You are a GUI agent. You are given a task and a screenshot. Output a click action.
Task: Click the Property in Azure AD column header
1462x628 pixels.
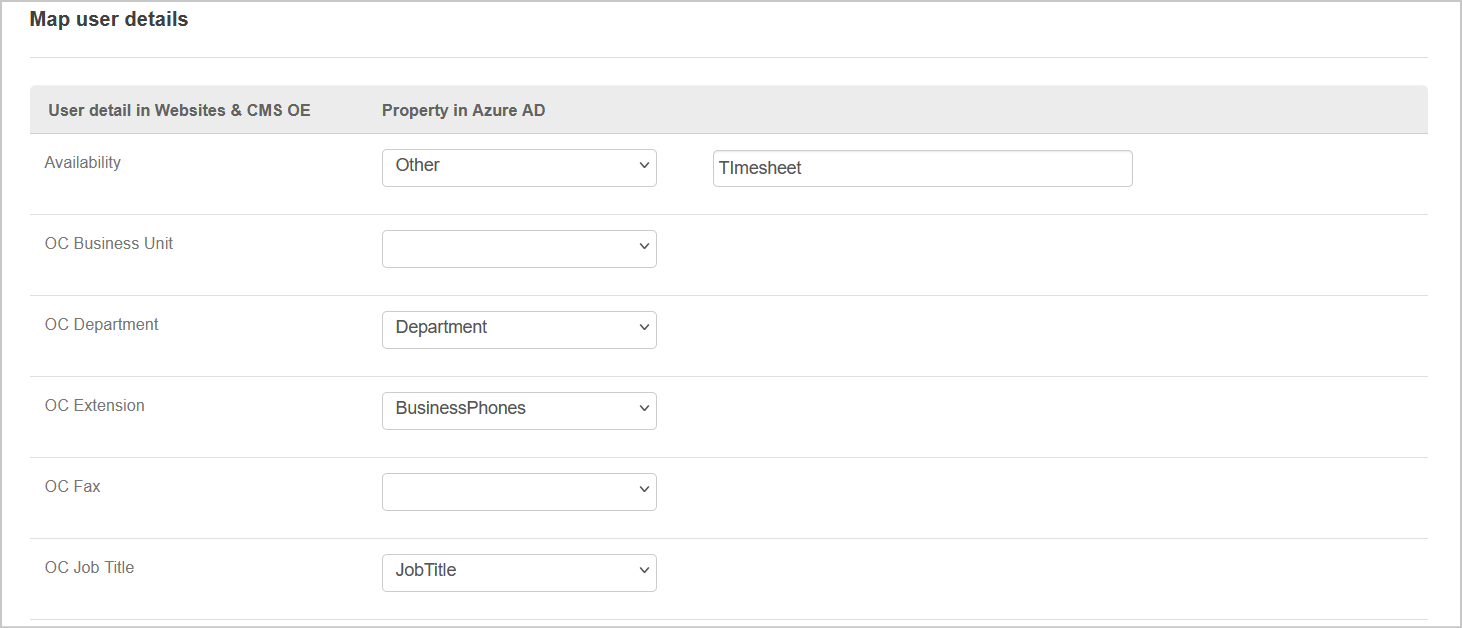[464, 110]
